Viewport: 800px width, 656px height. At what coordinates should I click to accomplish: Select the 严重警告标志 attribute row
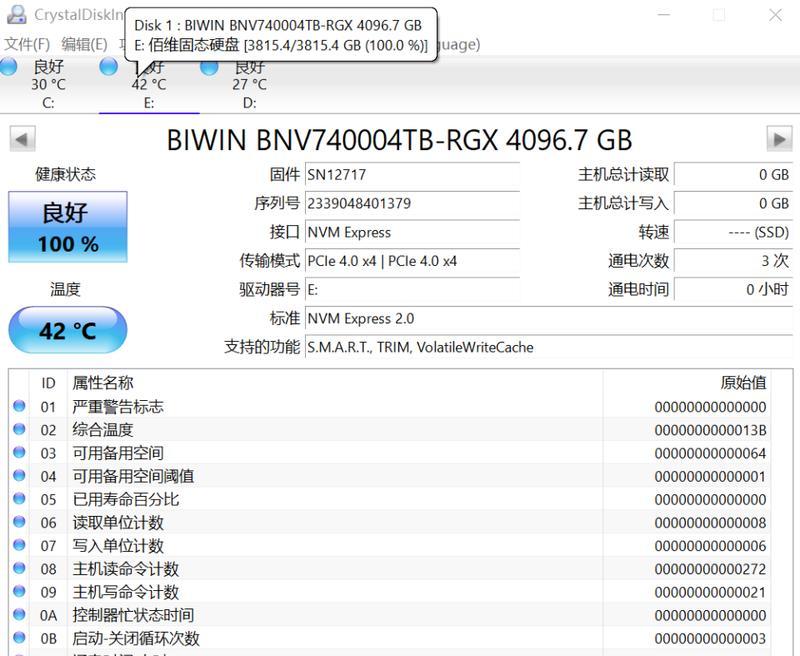click(390, 407)
